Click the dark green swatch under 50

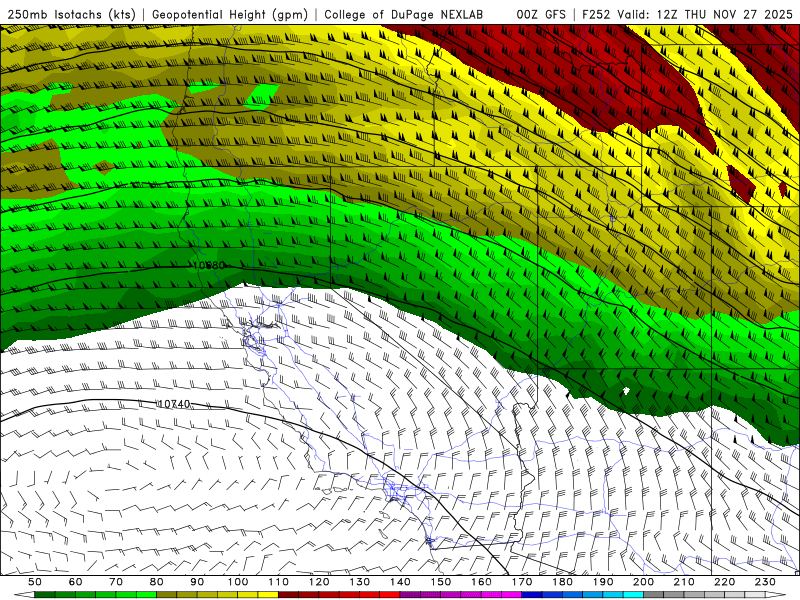pyautogui.click(x=45, y=595)
